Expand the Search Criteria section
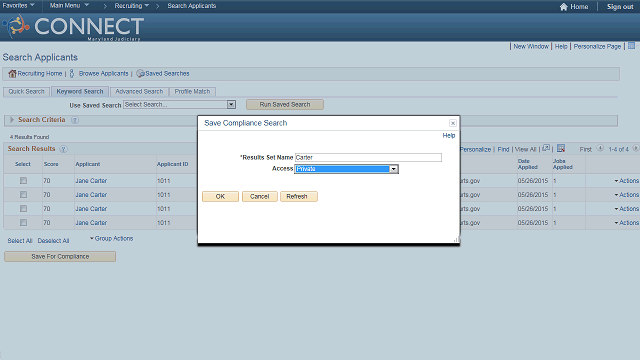 click(12, 120)
